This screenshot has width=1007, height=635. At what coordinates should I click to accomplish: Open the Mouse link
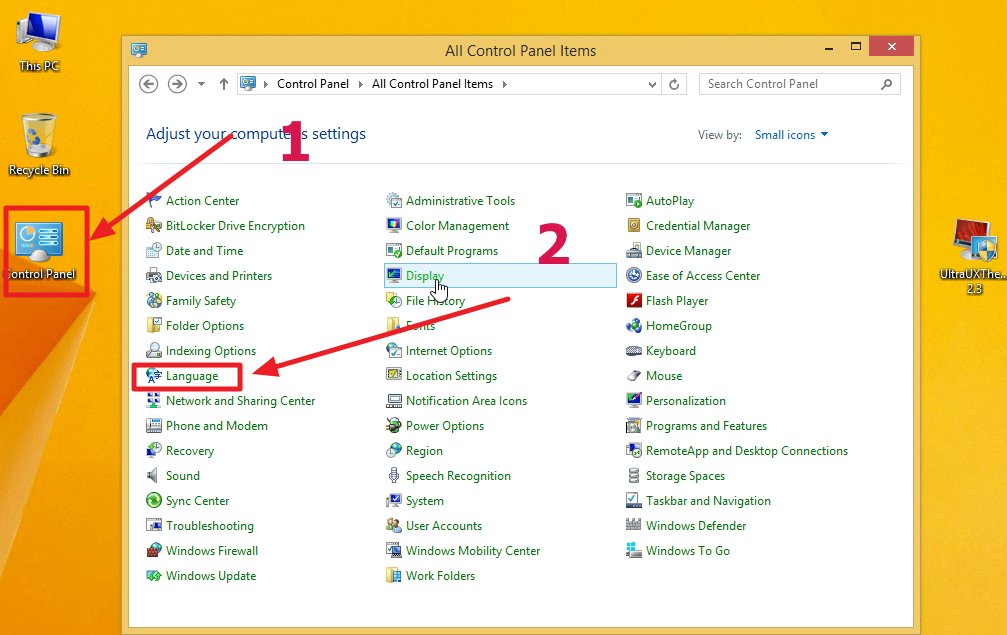click(663, 376)
